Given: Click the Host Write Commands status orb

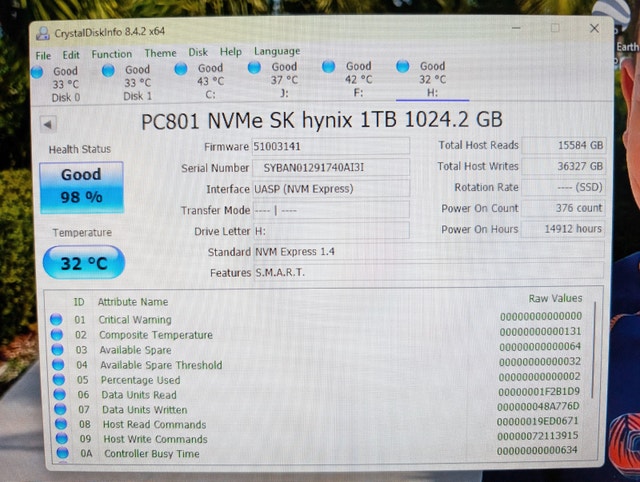Looking at the screenshot, I should point(62,438).
